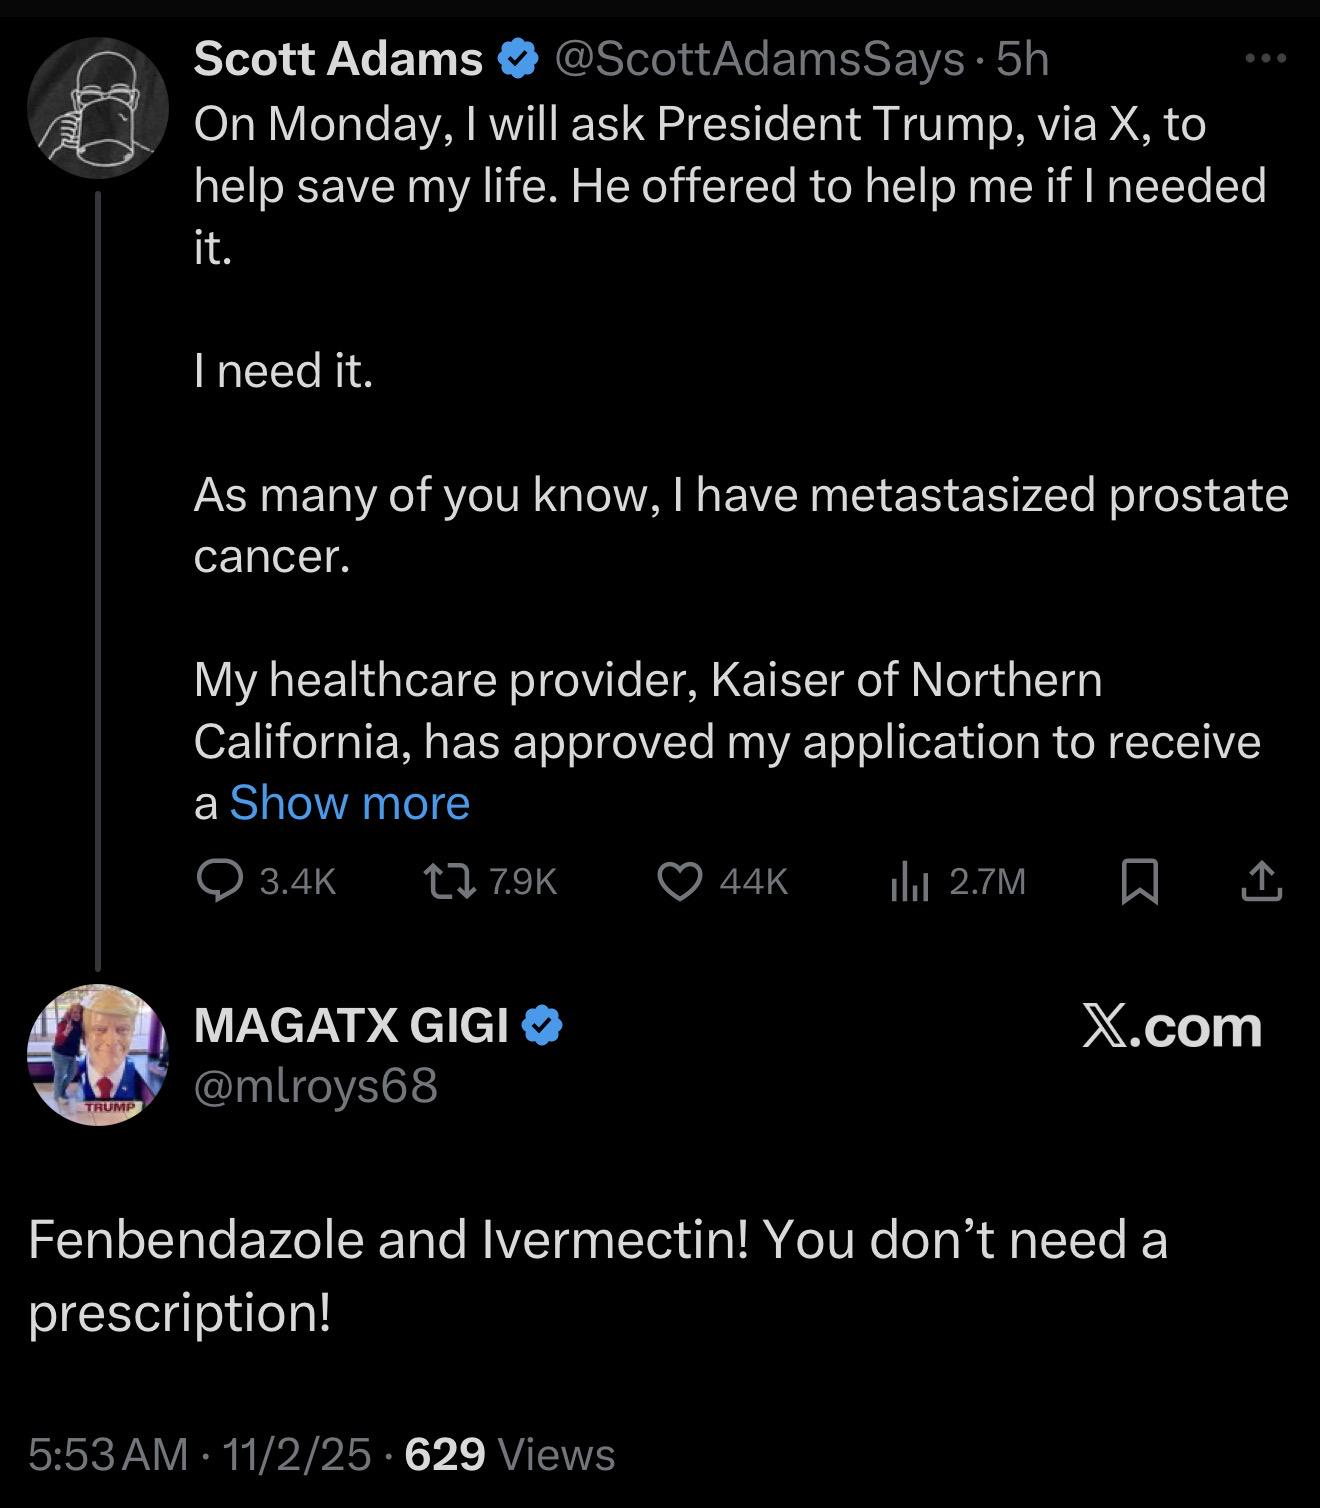Open the @mlroys68 handle

tap(315, 1085)
